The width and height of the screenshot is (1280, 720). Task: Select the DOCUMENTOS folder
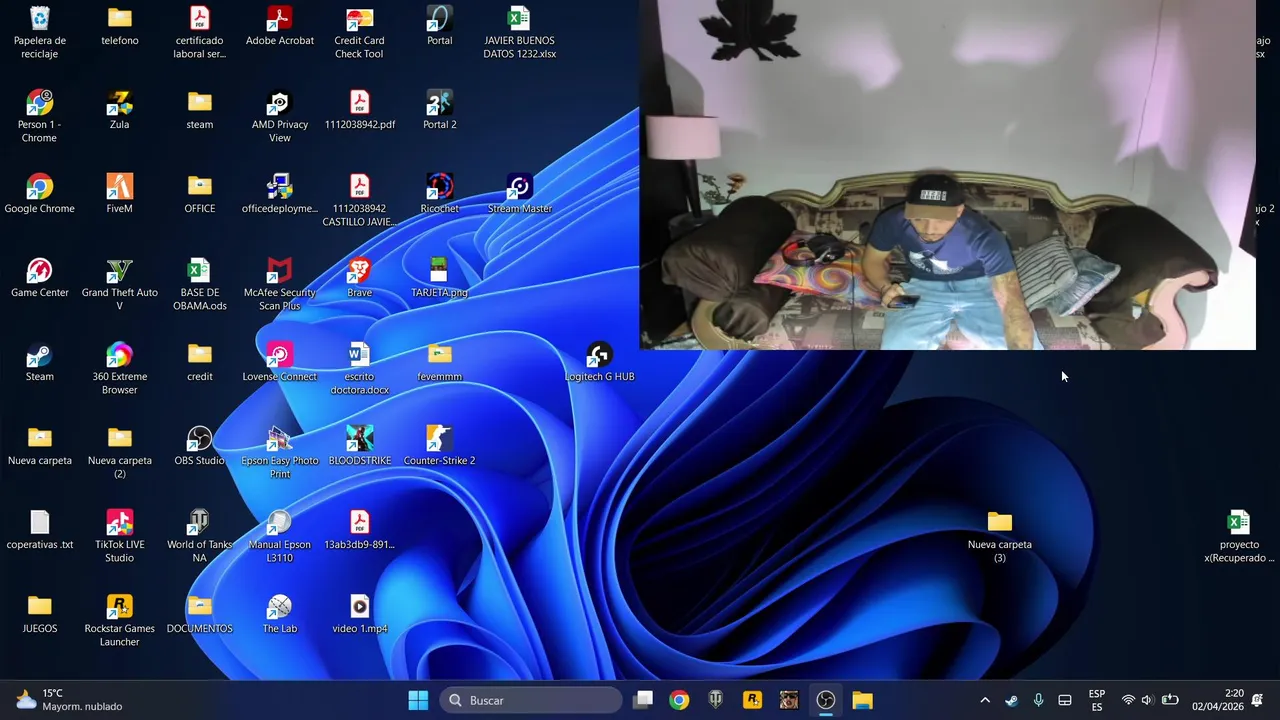200,614
